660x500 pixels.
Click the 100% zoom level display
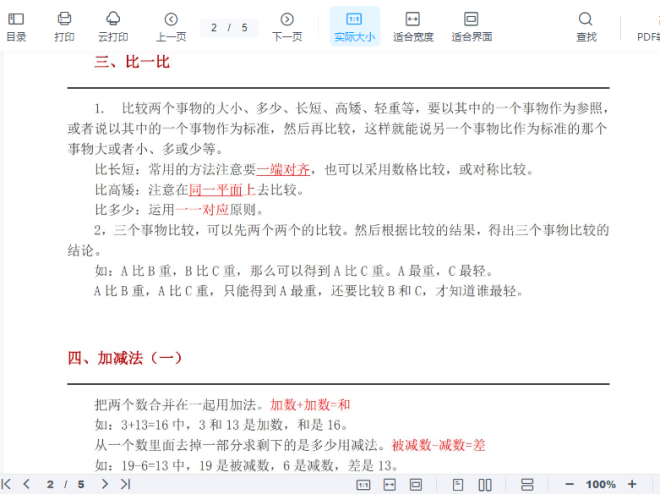(x=600, y=485)
